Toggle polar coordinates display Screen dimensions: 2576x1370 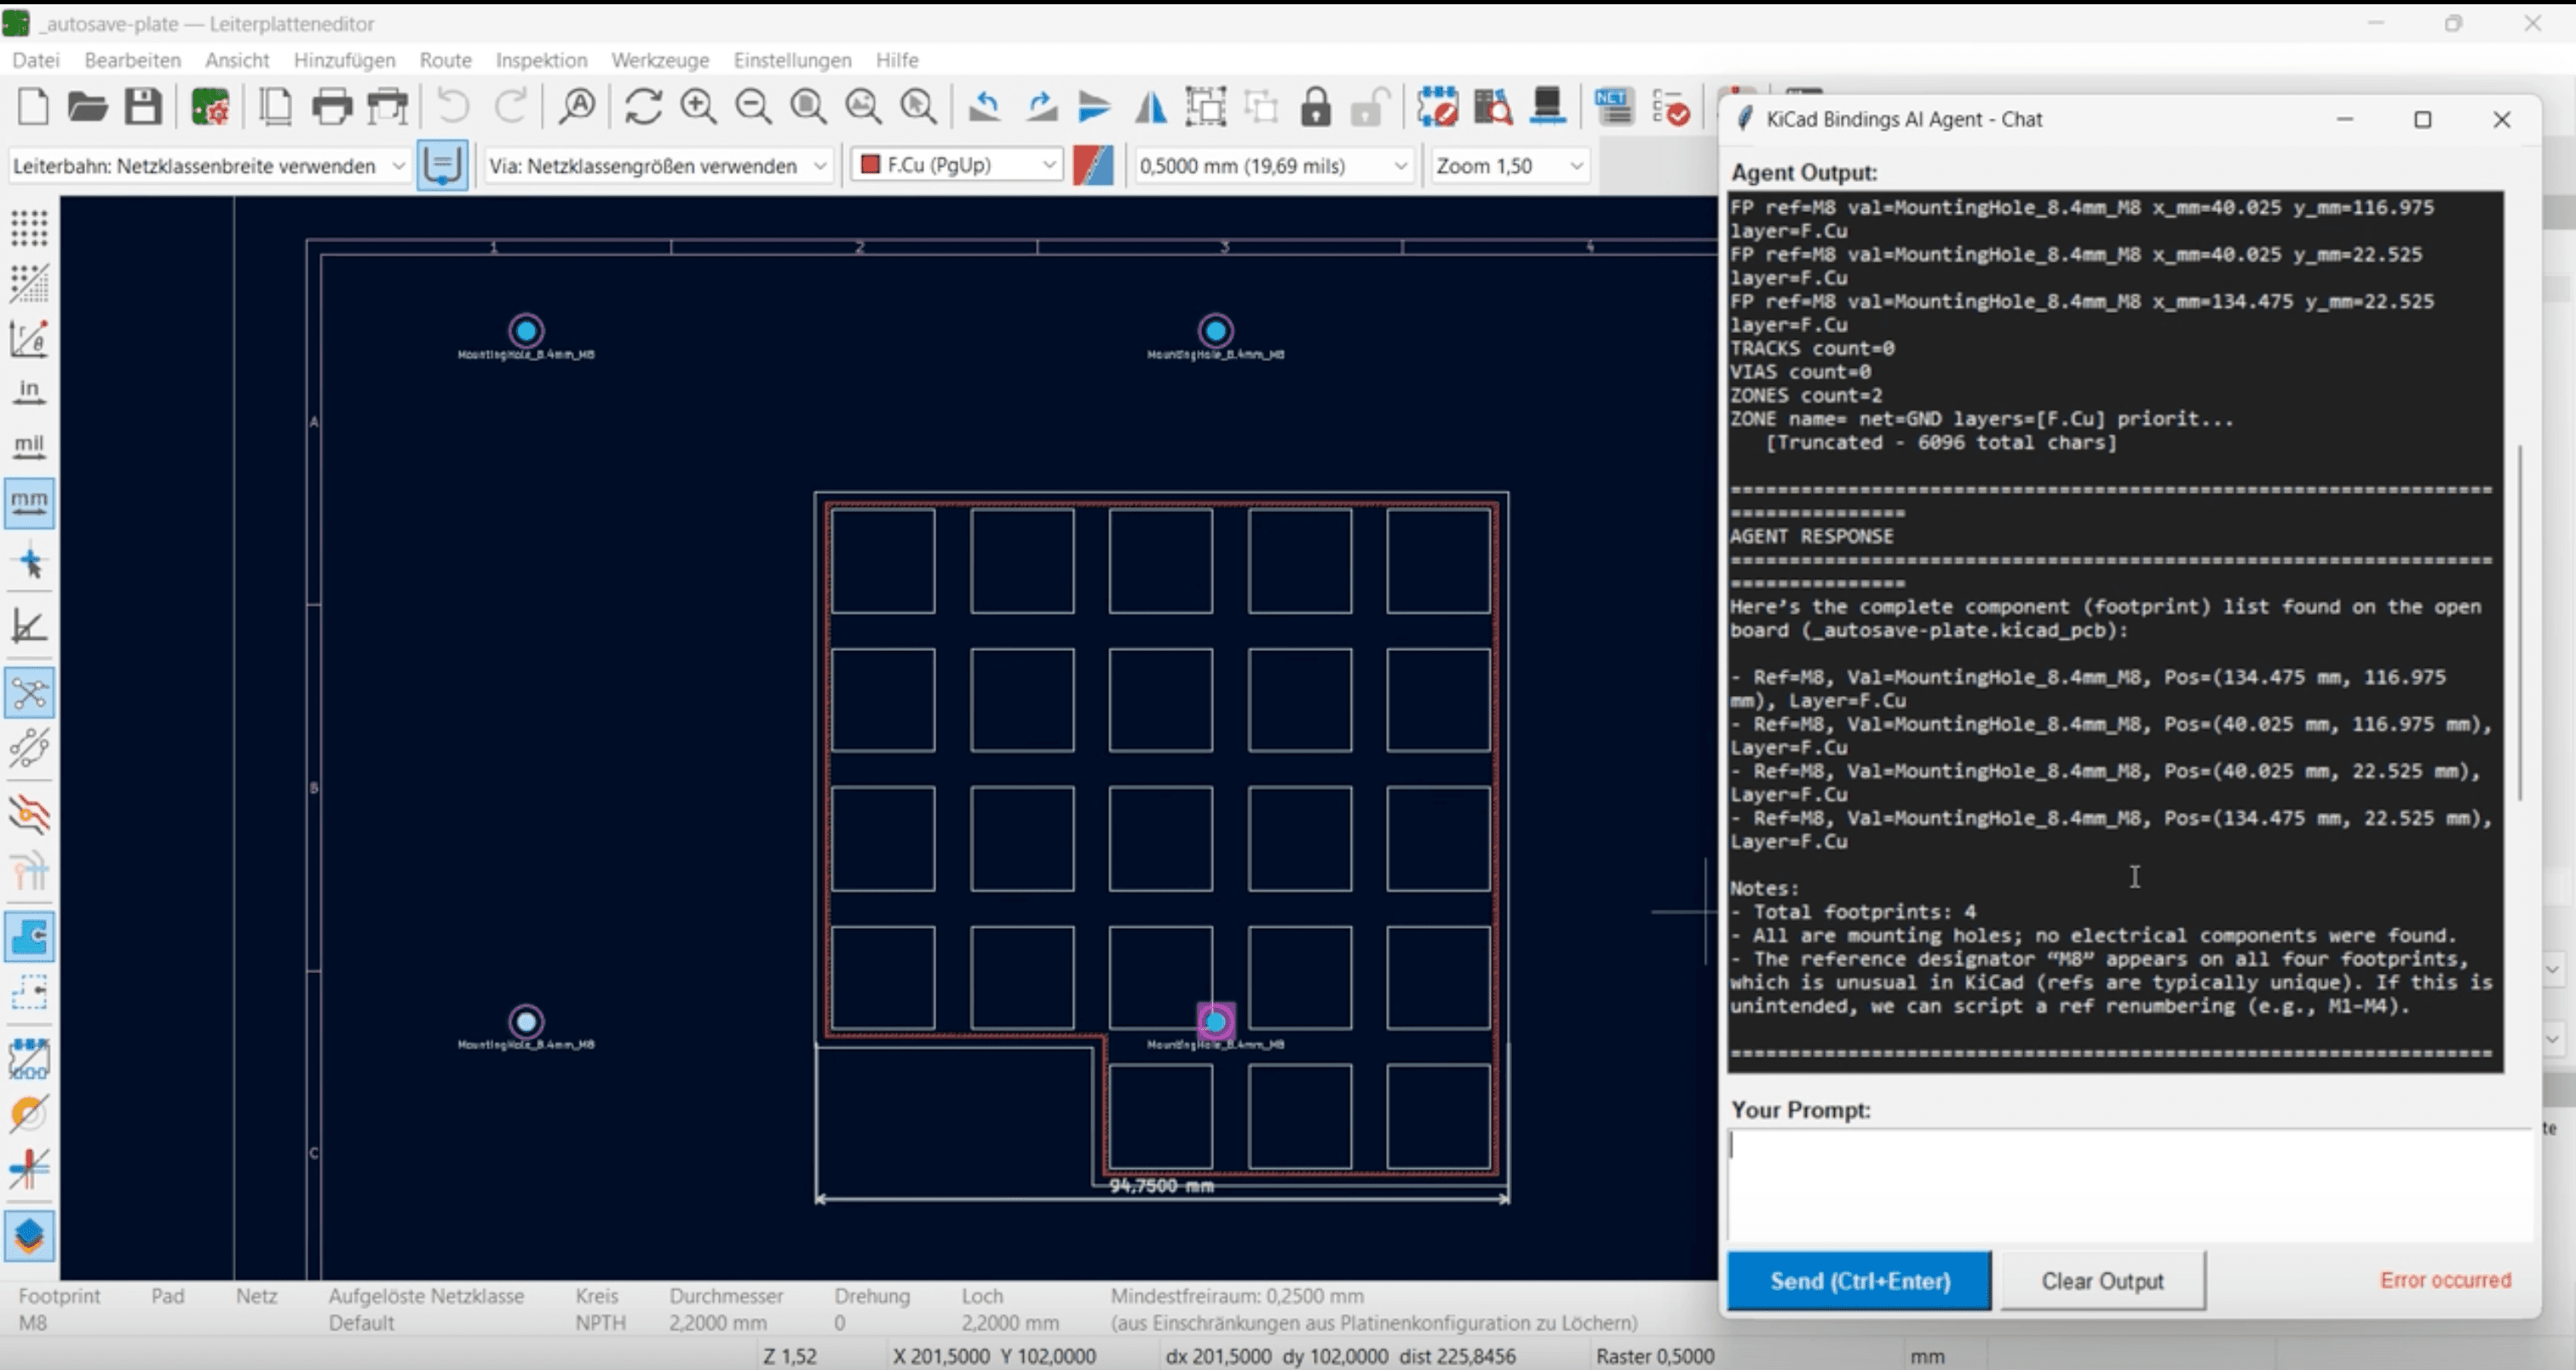click(29, 338)
